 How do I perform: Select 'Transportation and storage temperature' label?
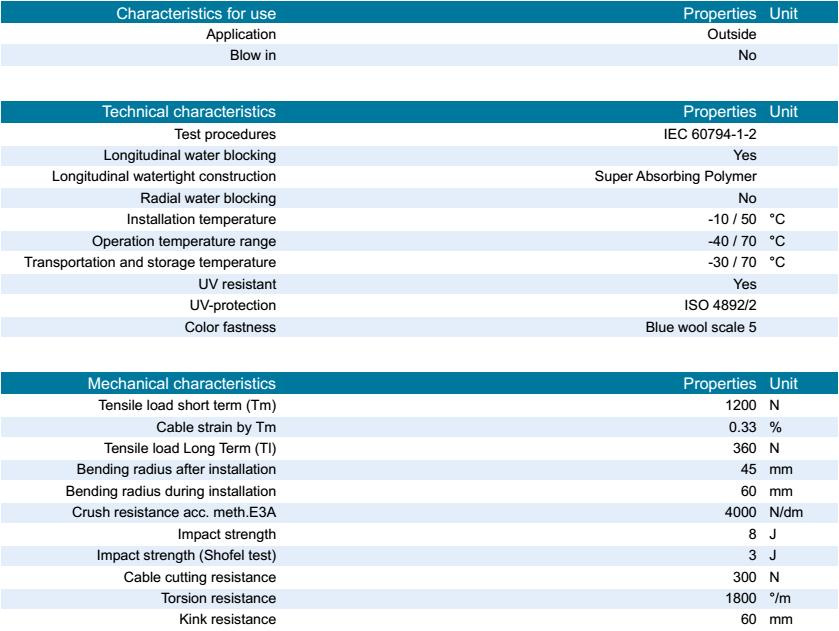150,263
